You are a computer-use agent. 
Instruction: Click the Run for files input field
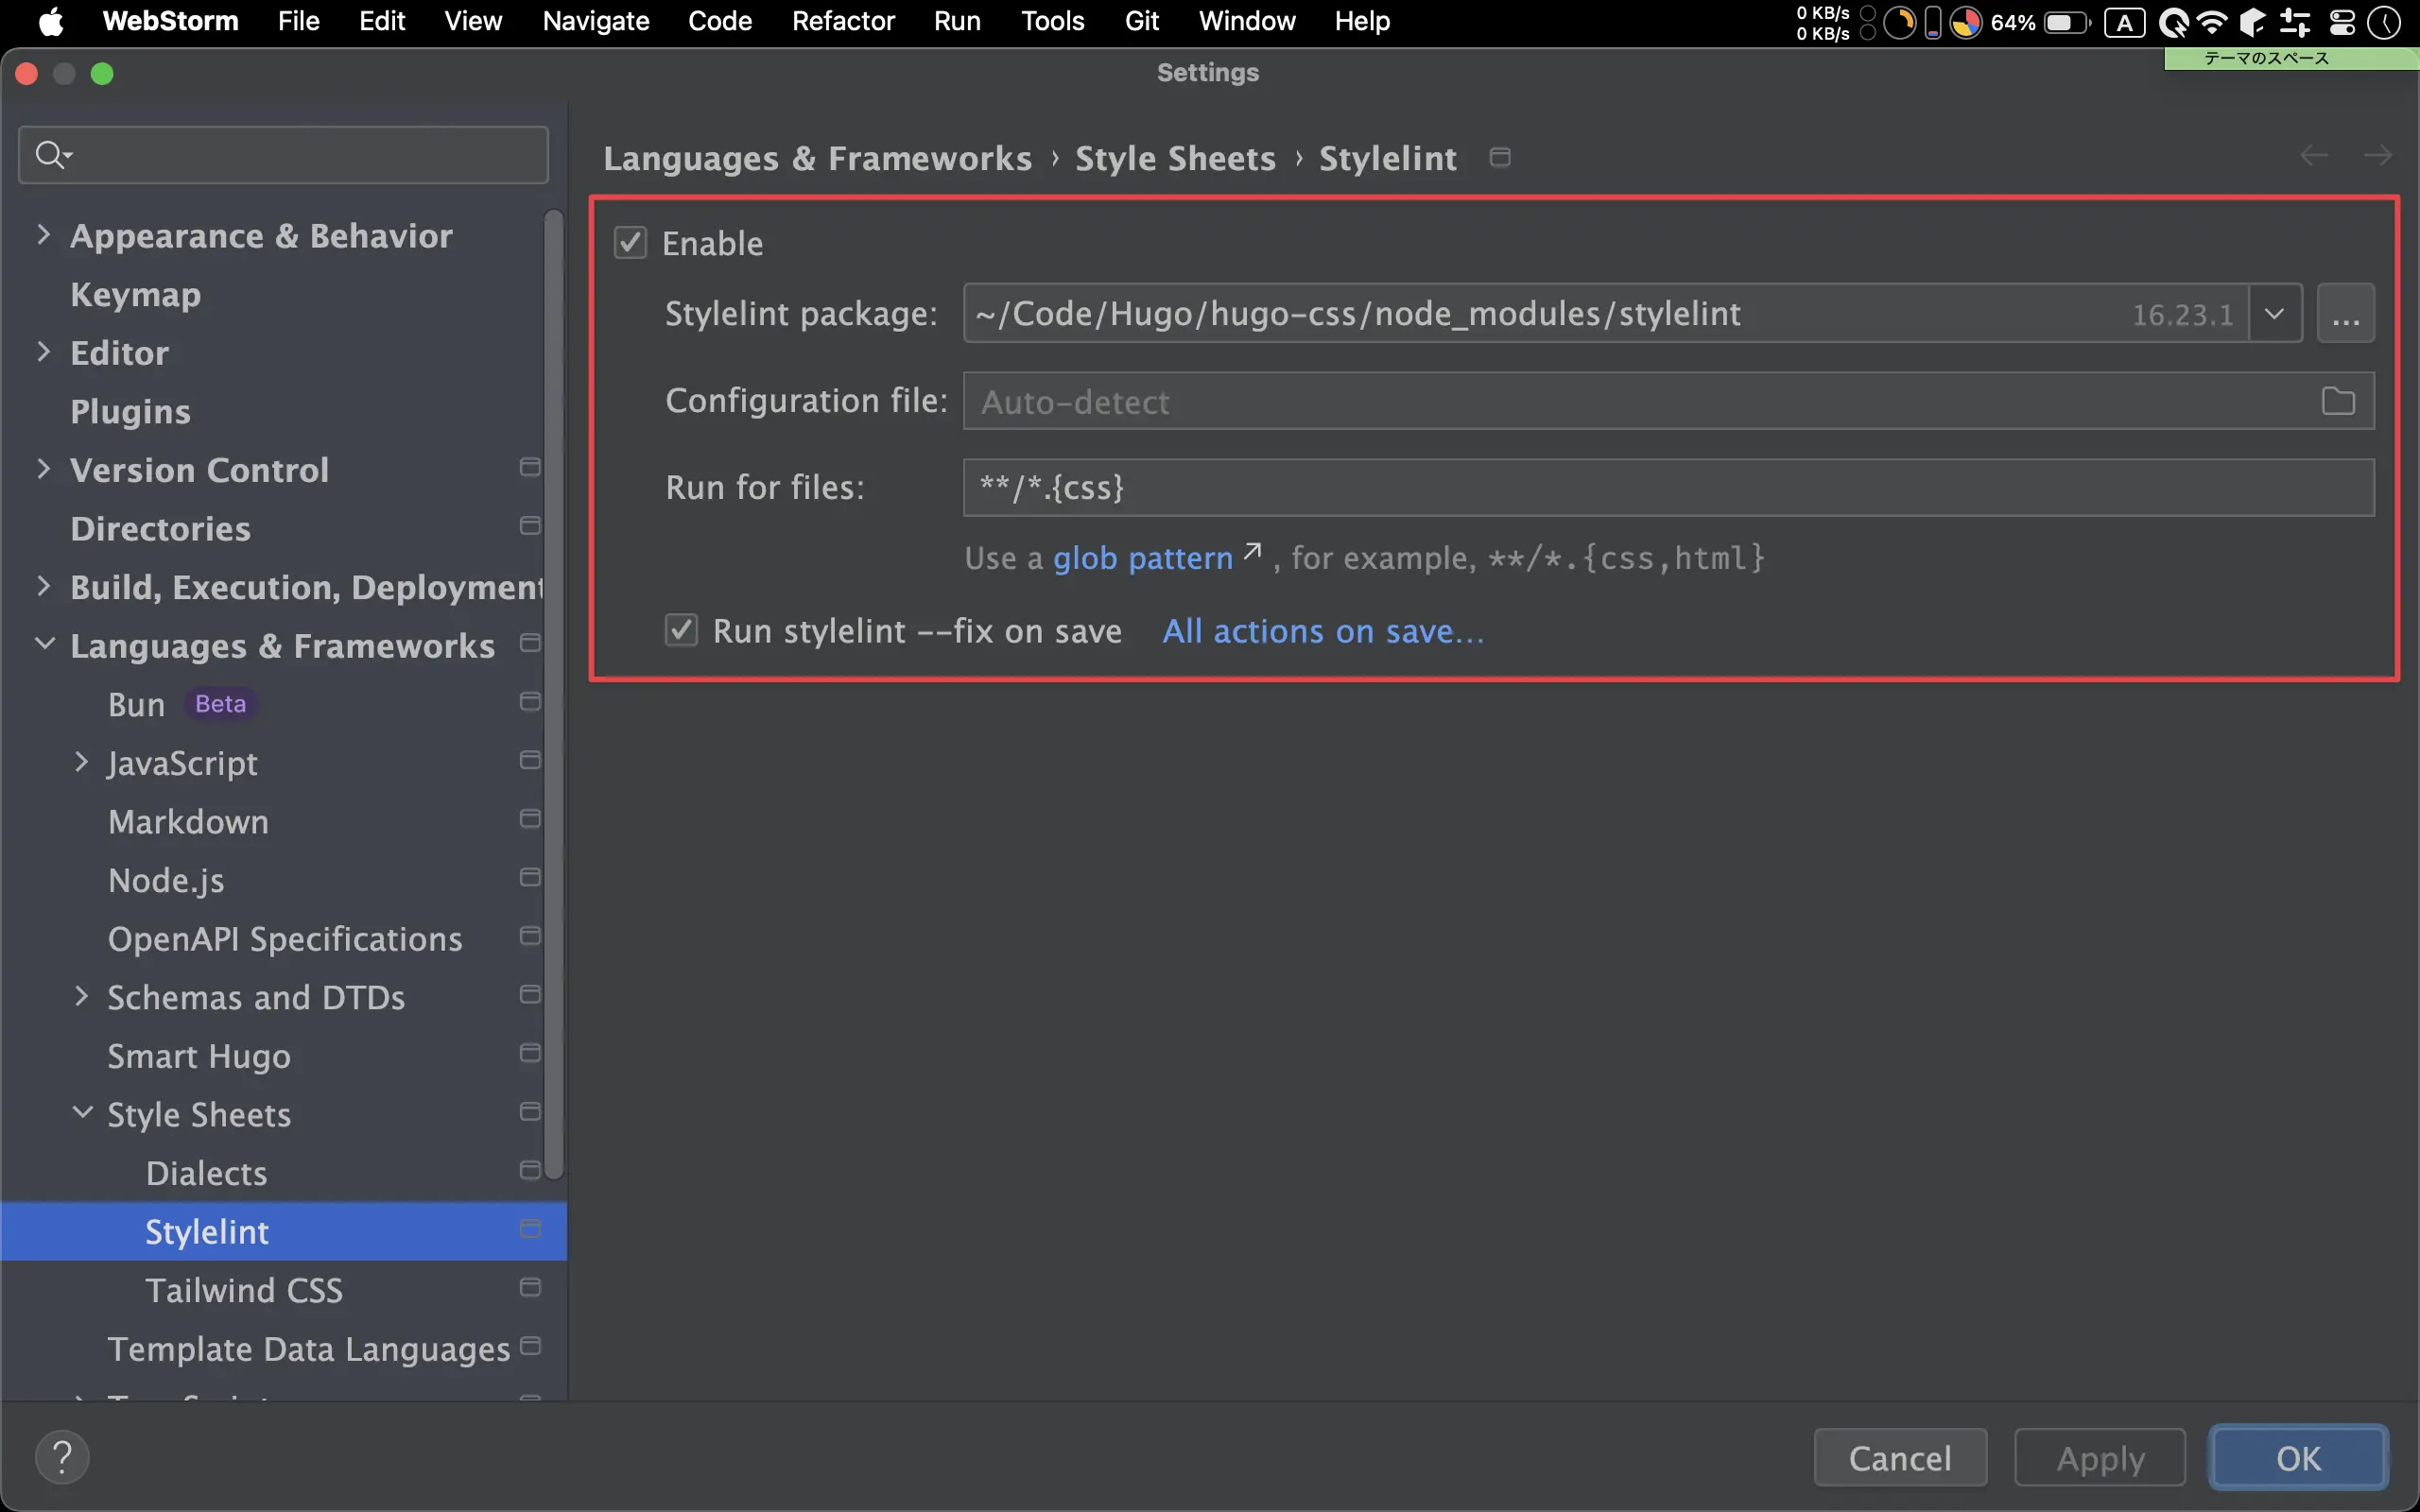(x=1667, y=488)
